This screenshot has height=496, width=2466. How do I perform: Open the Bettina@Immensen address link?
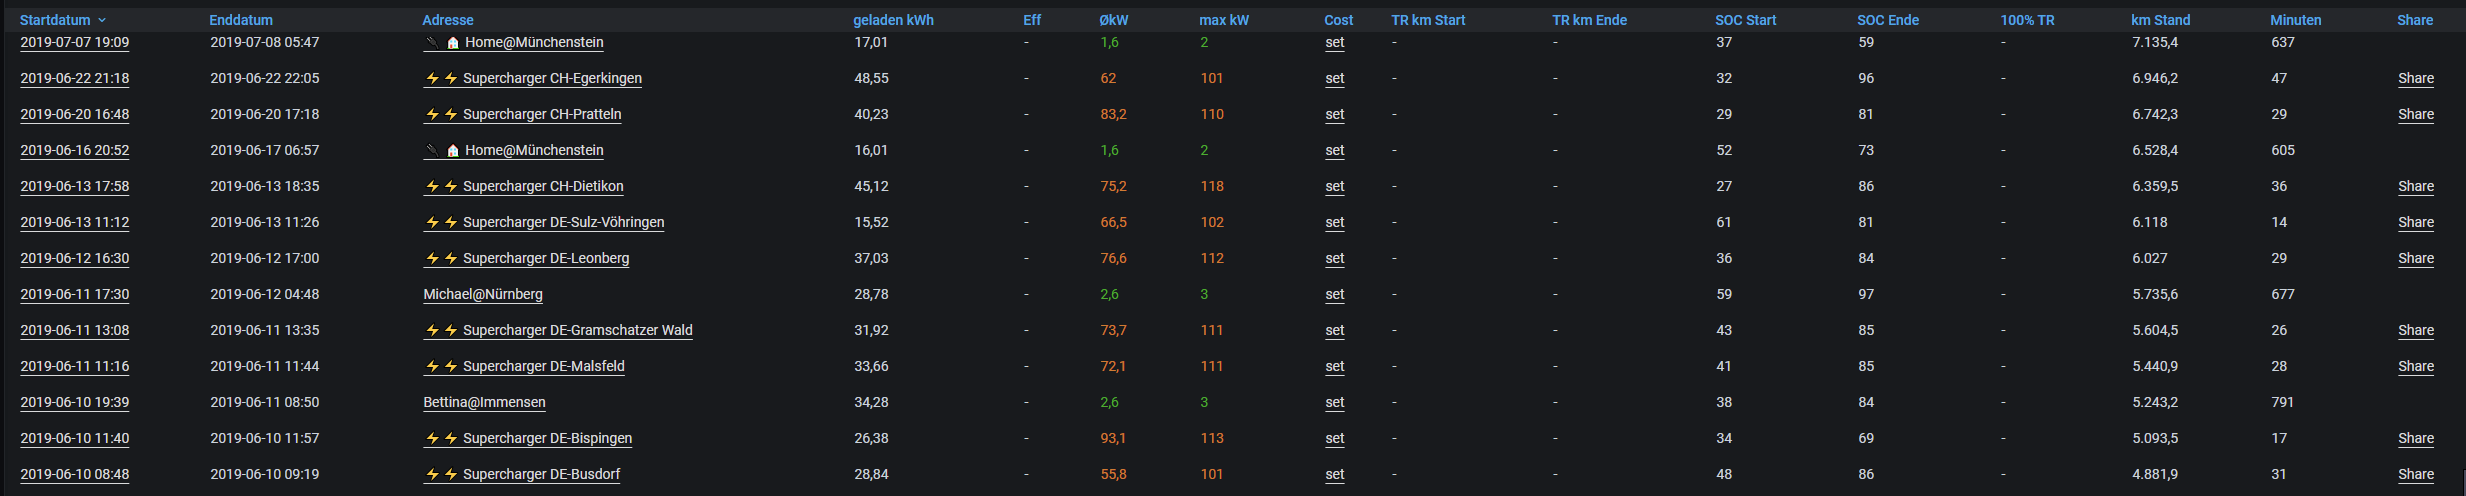(x=484, y=402)
